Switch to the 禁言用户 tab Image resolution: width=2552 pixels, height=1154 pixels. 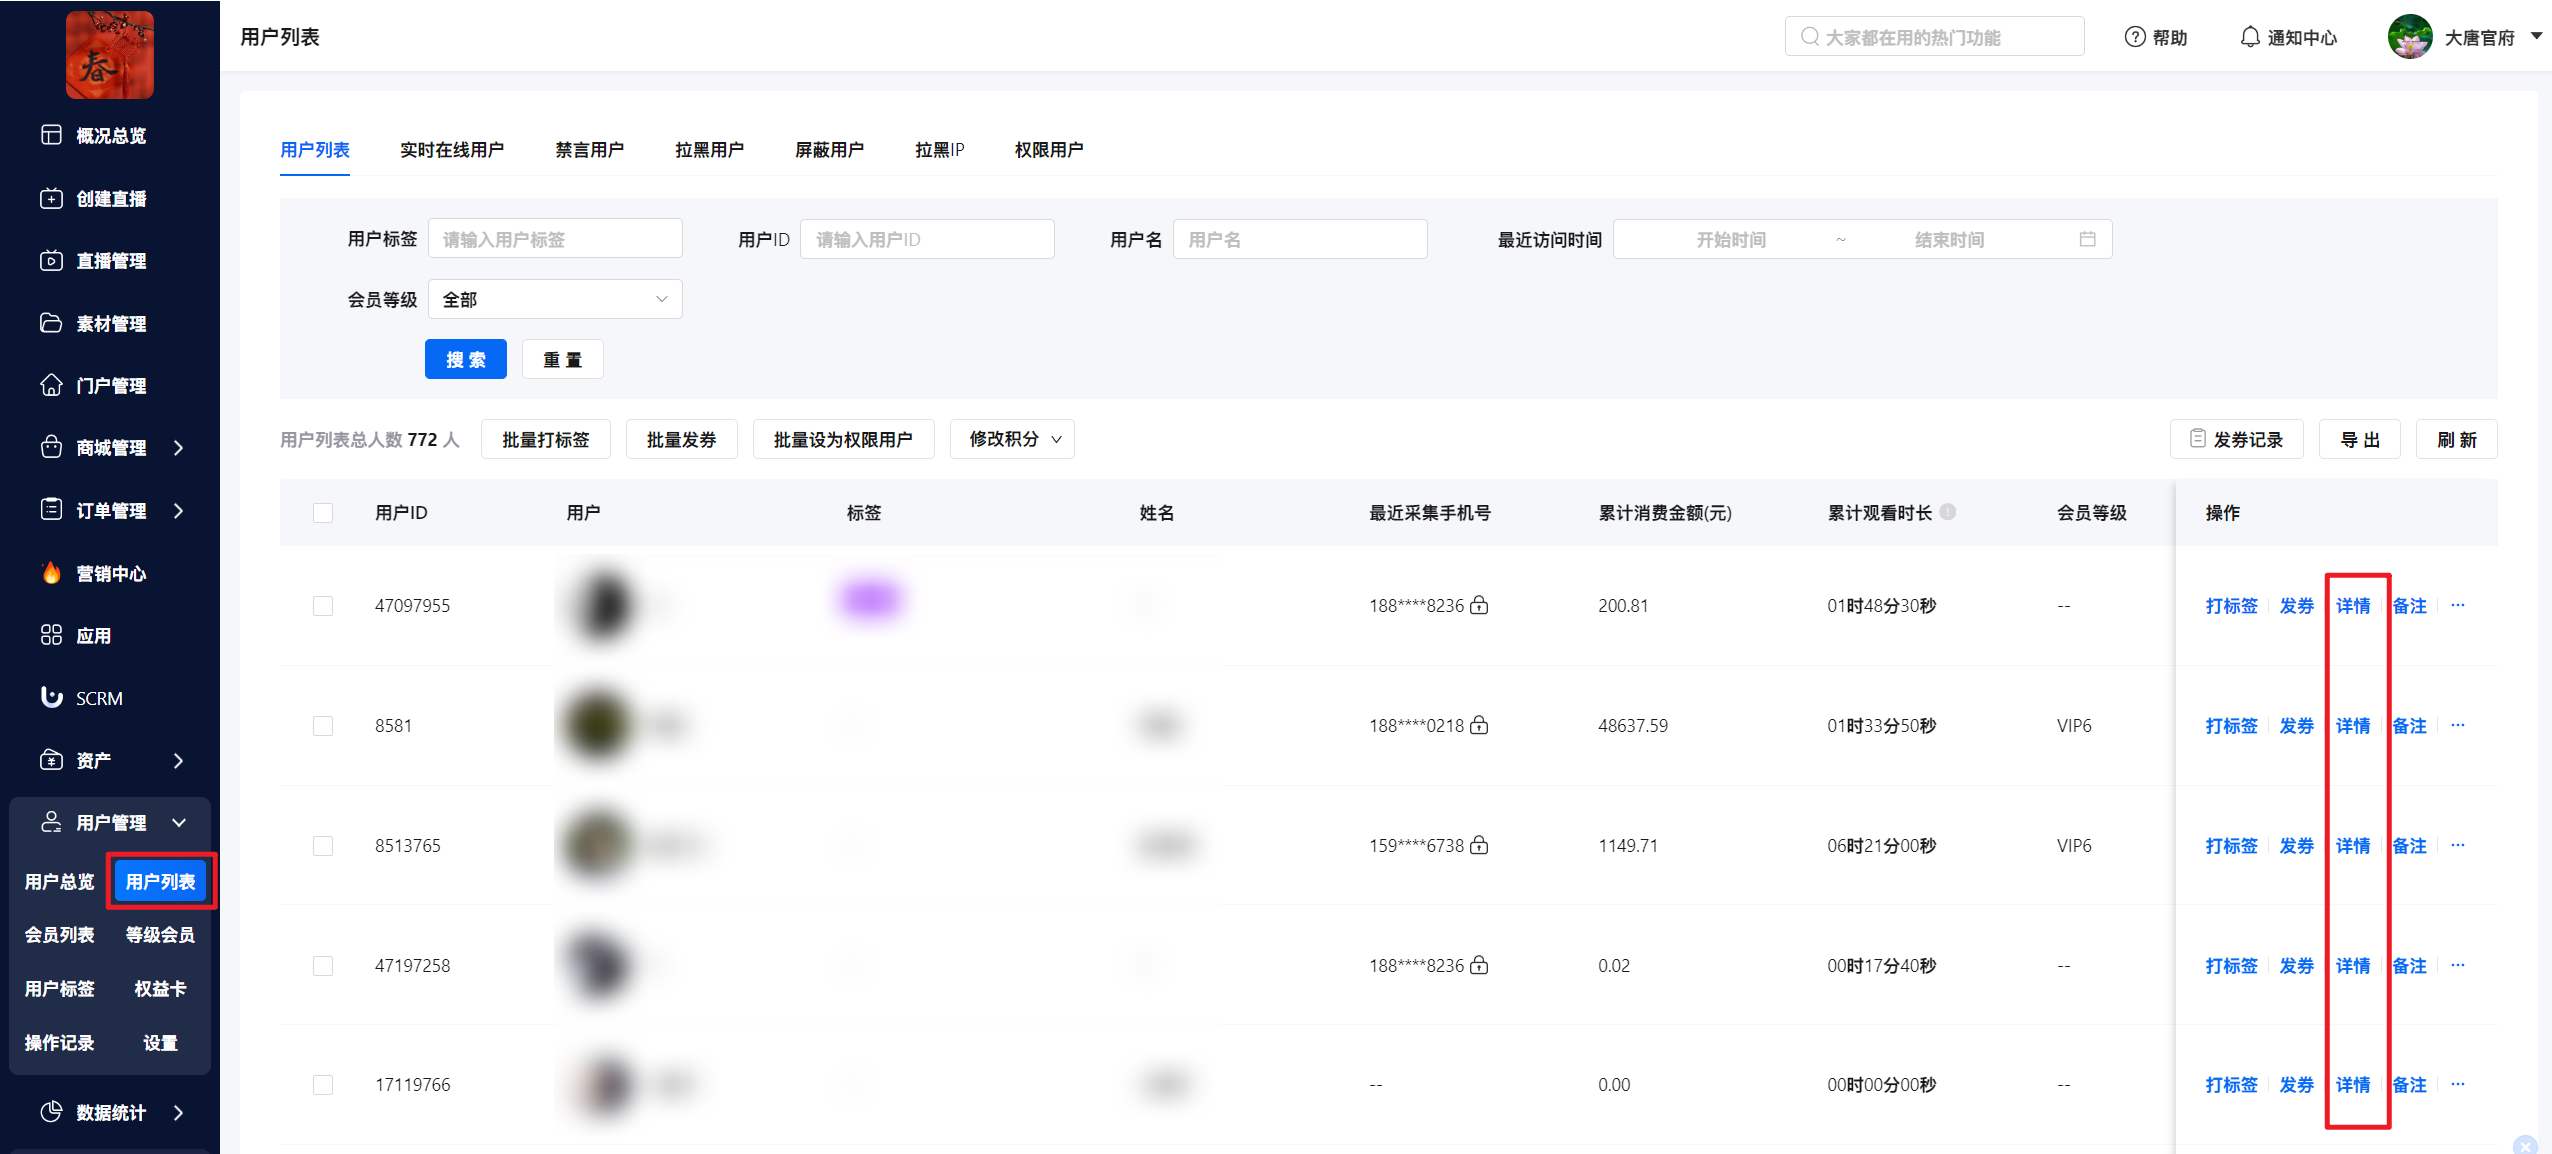coord(589,150)
